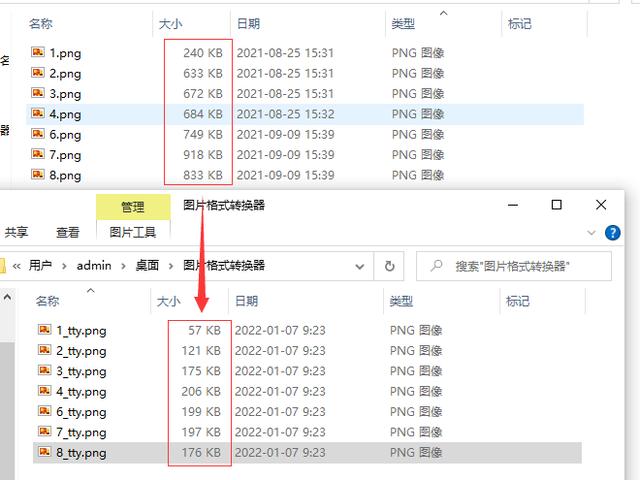Sort back window by 大小 column
The height and width of the screenshot is (480, 640).
coord(170,24)
